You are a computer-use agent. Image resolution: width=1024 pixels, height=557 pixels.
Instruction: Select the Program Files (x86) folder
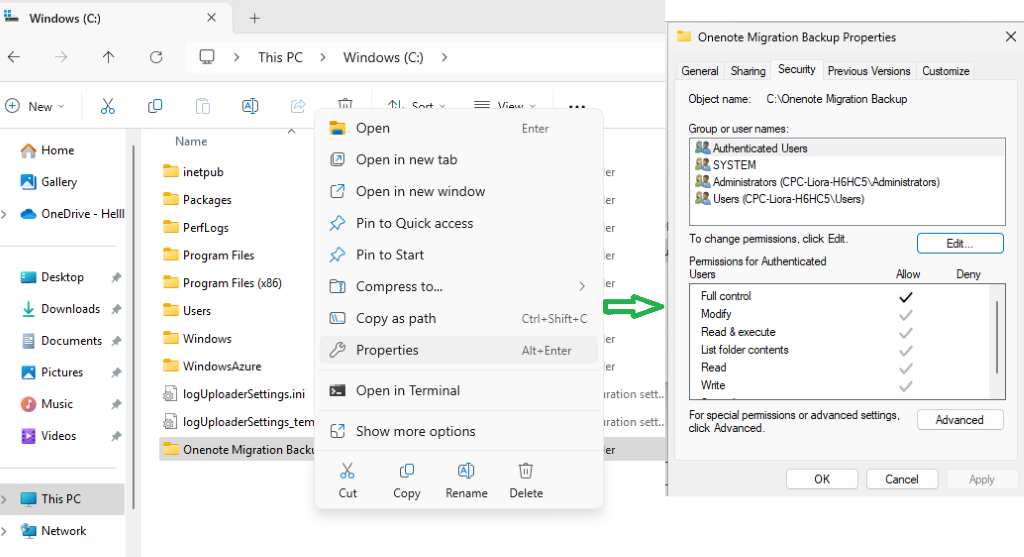(x=222, y=283)
